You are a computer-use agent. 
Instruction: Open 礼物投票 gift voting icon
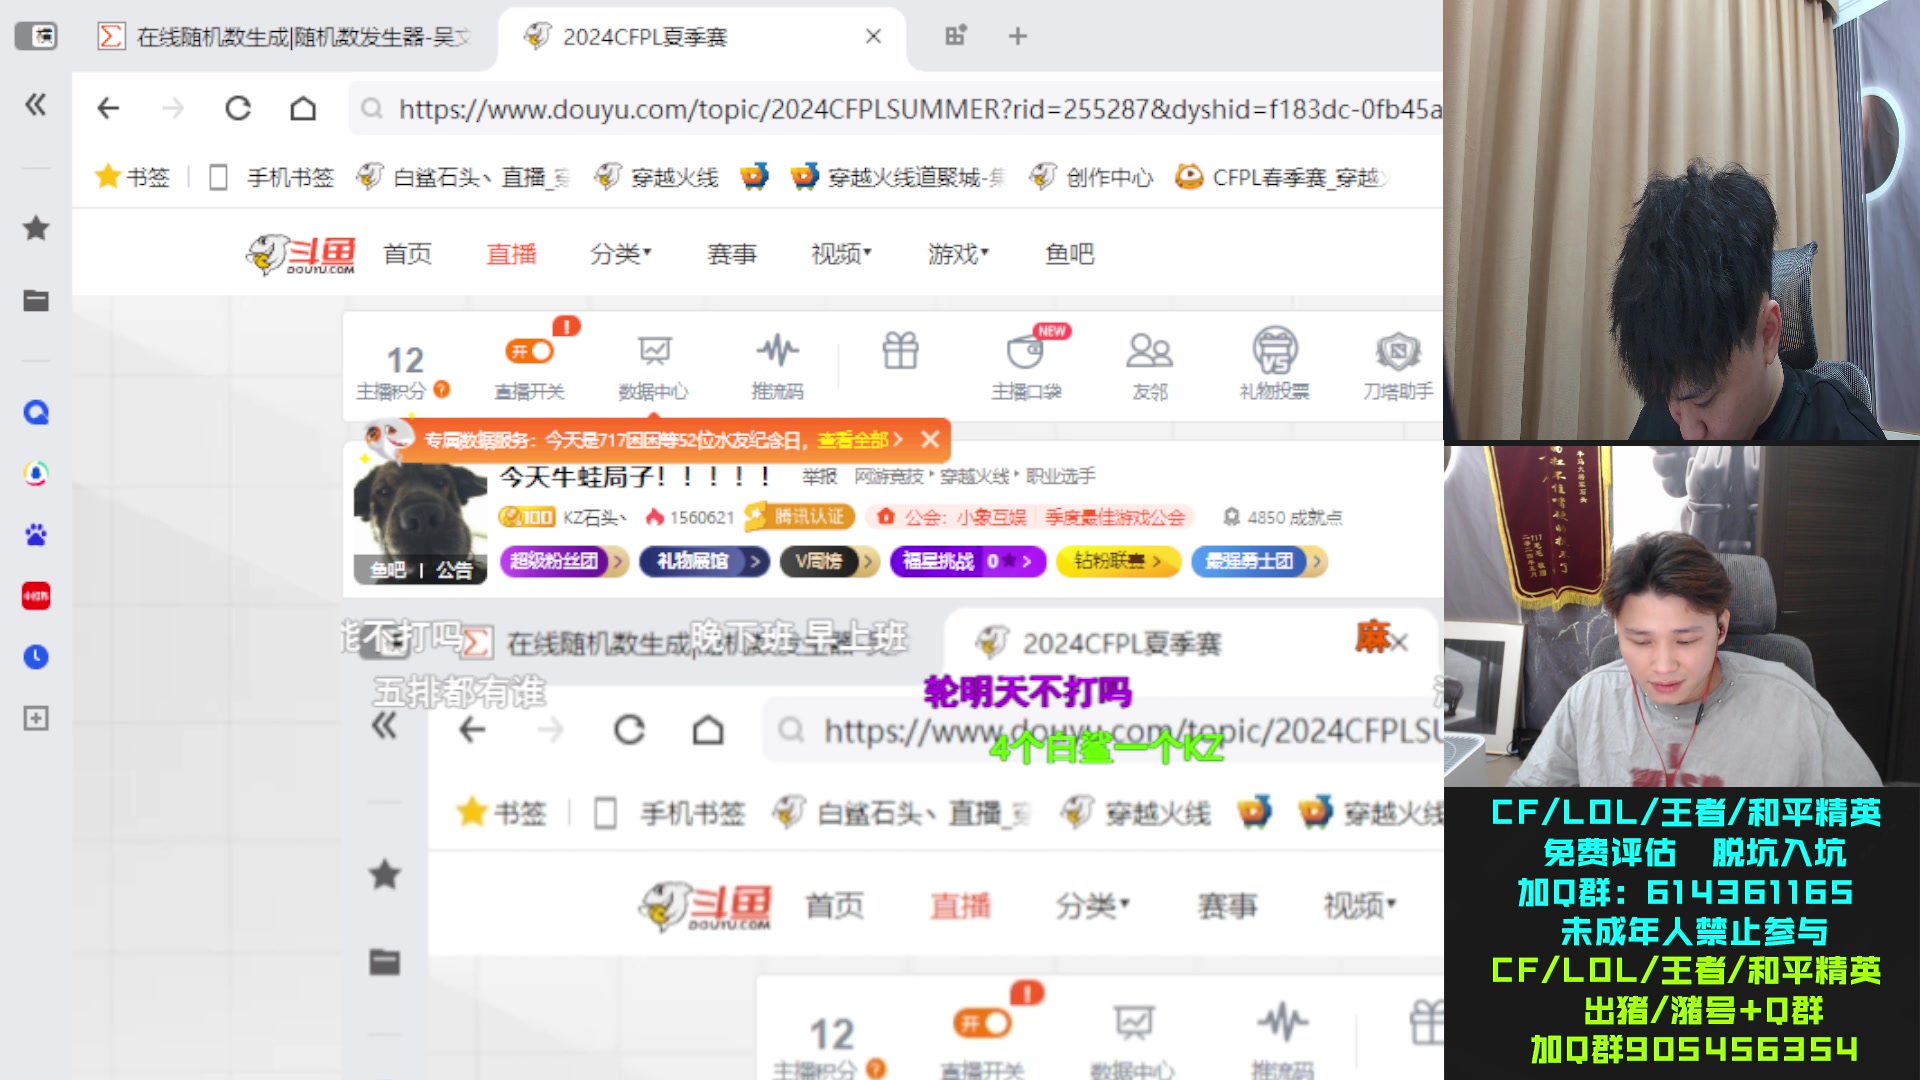point(1275,365)
